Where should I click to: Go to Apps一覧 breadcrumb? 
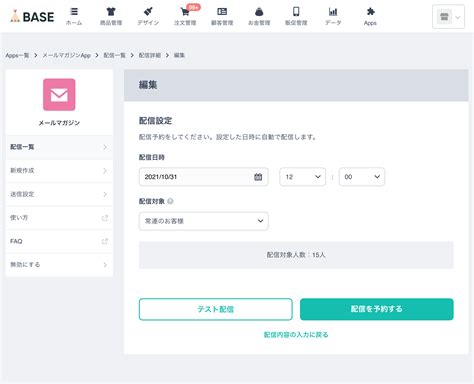point(17,55)
